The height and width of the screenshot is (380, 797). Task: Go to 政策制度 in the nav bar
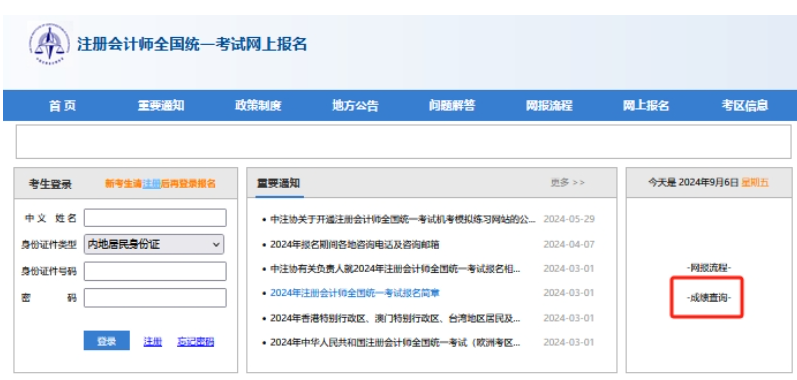pos(258,106)
